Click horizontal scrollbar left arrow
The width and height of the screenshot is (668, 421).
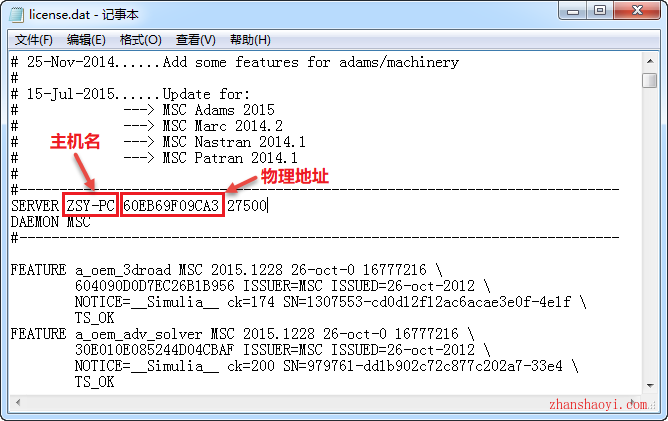18,402
